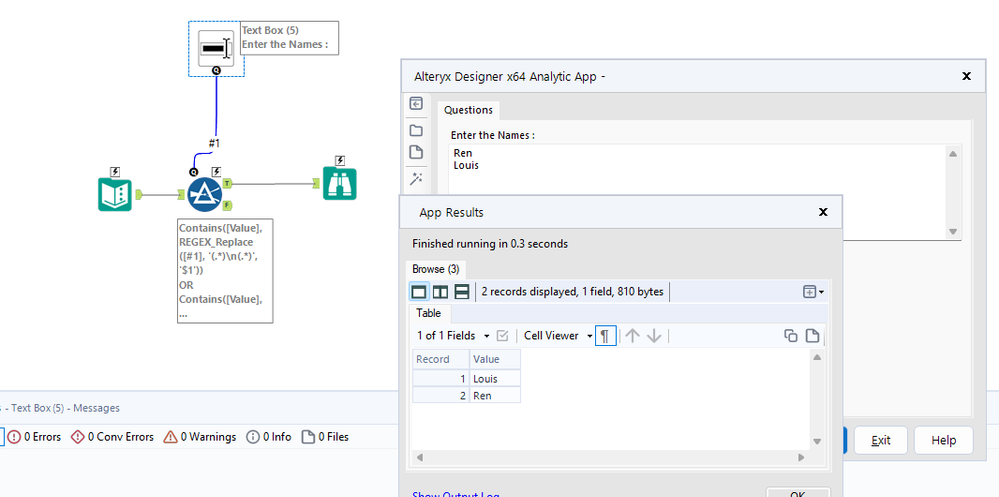This screenshot has width=999, height=497.
Task: Open the Questions tab
Action: tap(468, 110)
